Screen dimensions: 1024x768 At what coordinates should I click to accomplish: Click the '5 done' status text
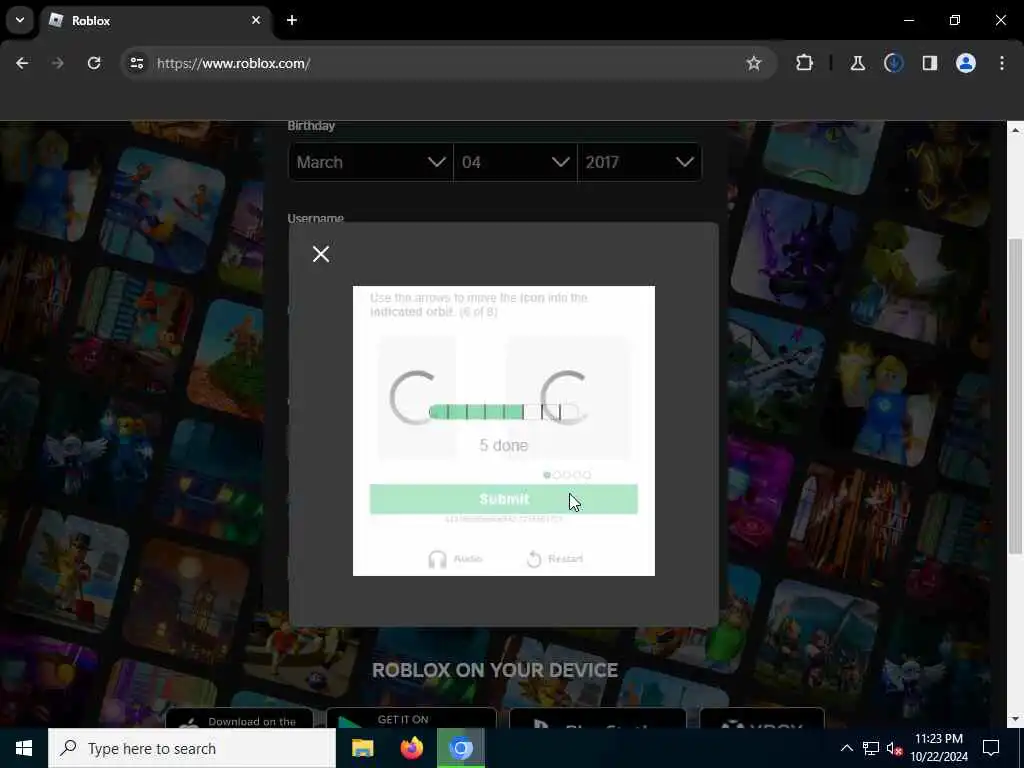point(504,445)
